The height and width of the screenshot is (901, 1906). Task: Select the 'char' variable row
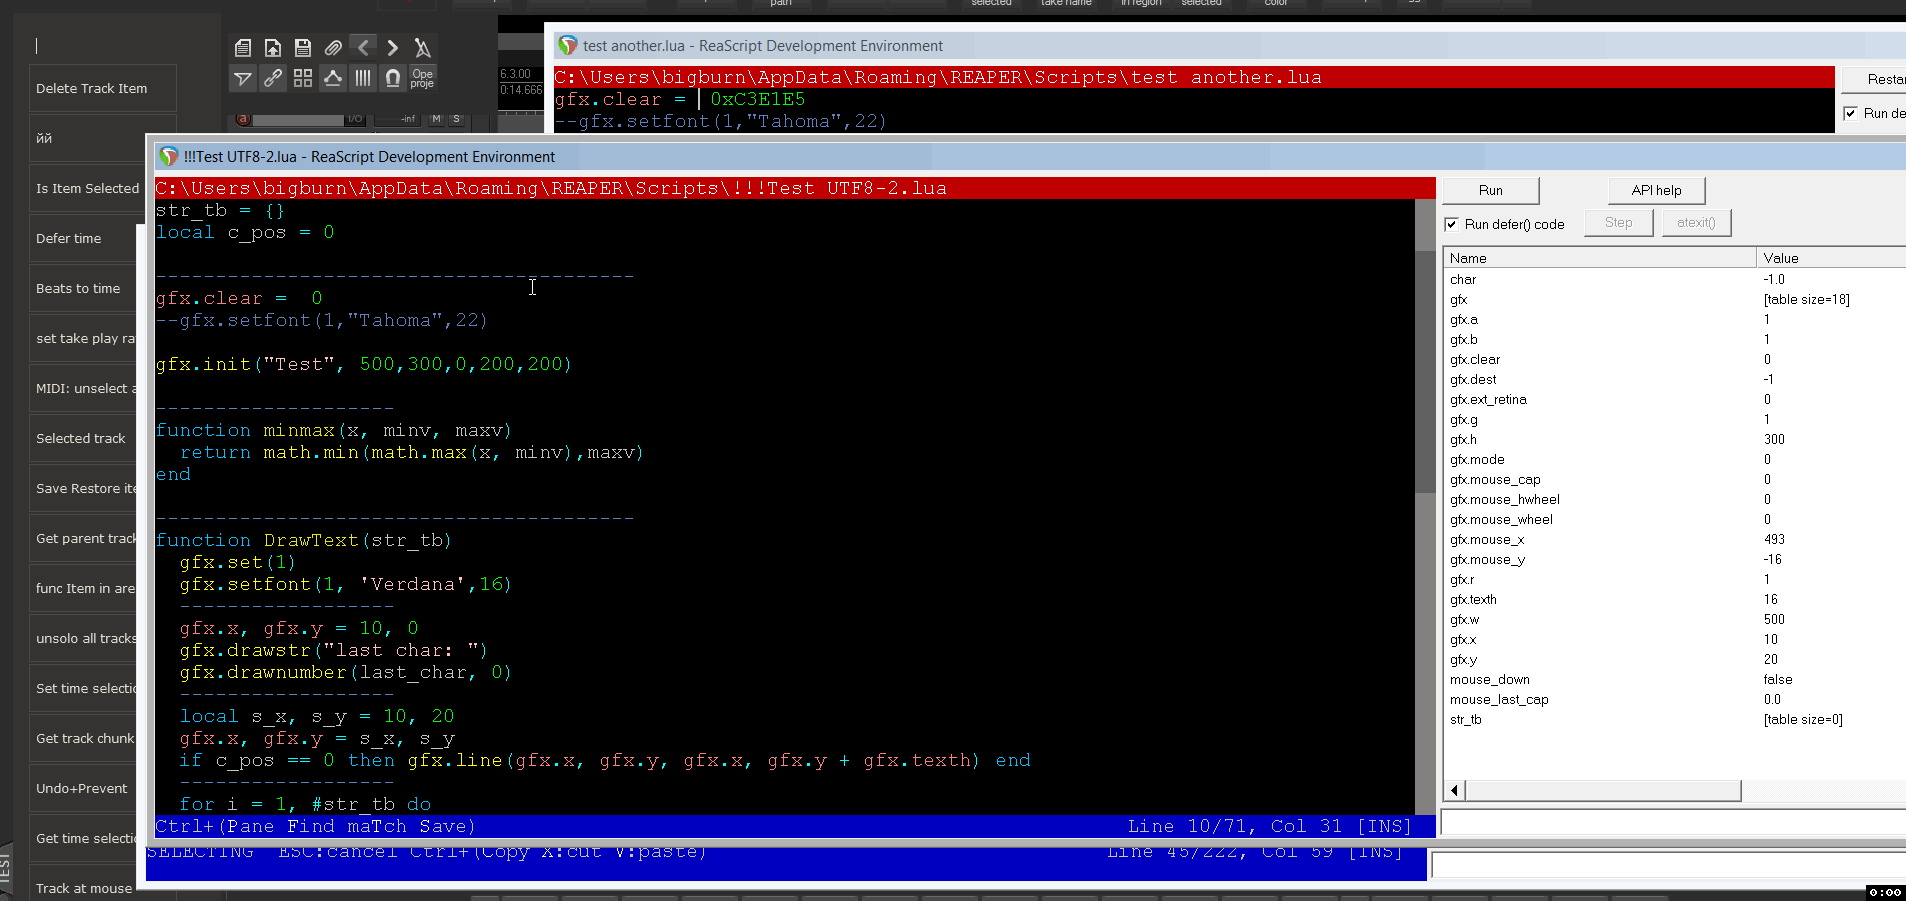[x=1674, y=280]
